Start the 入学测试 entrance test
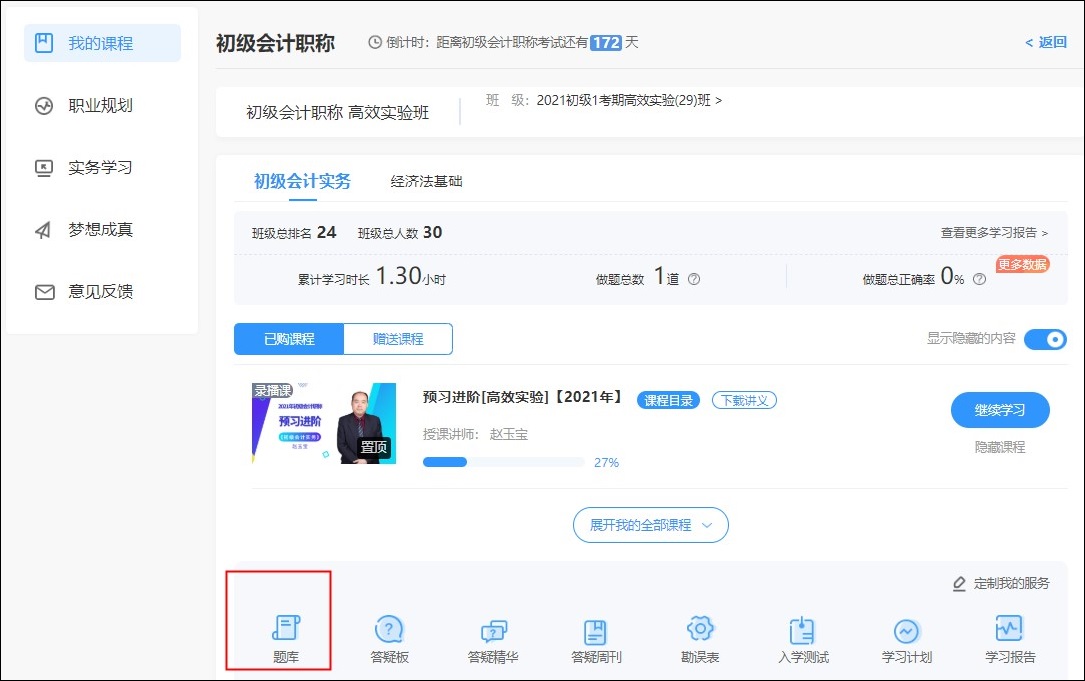Viewport: 1085px width, 681px height. click(x=803, y=635)
